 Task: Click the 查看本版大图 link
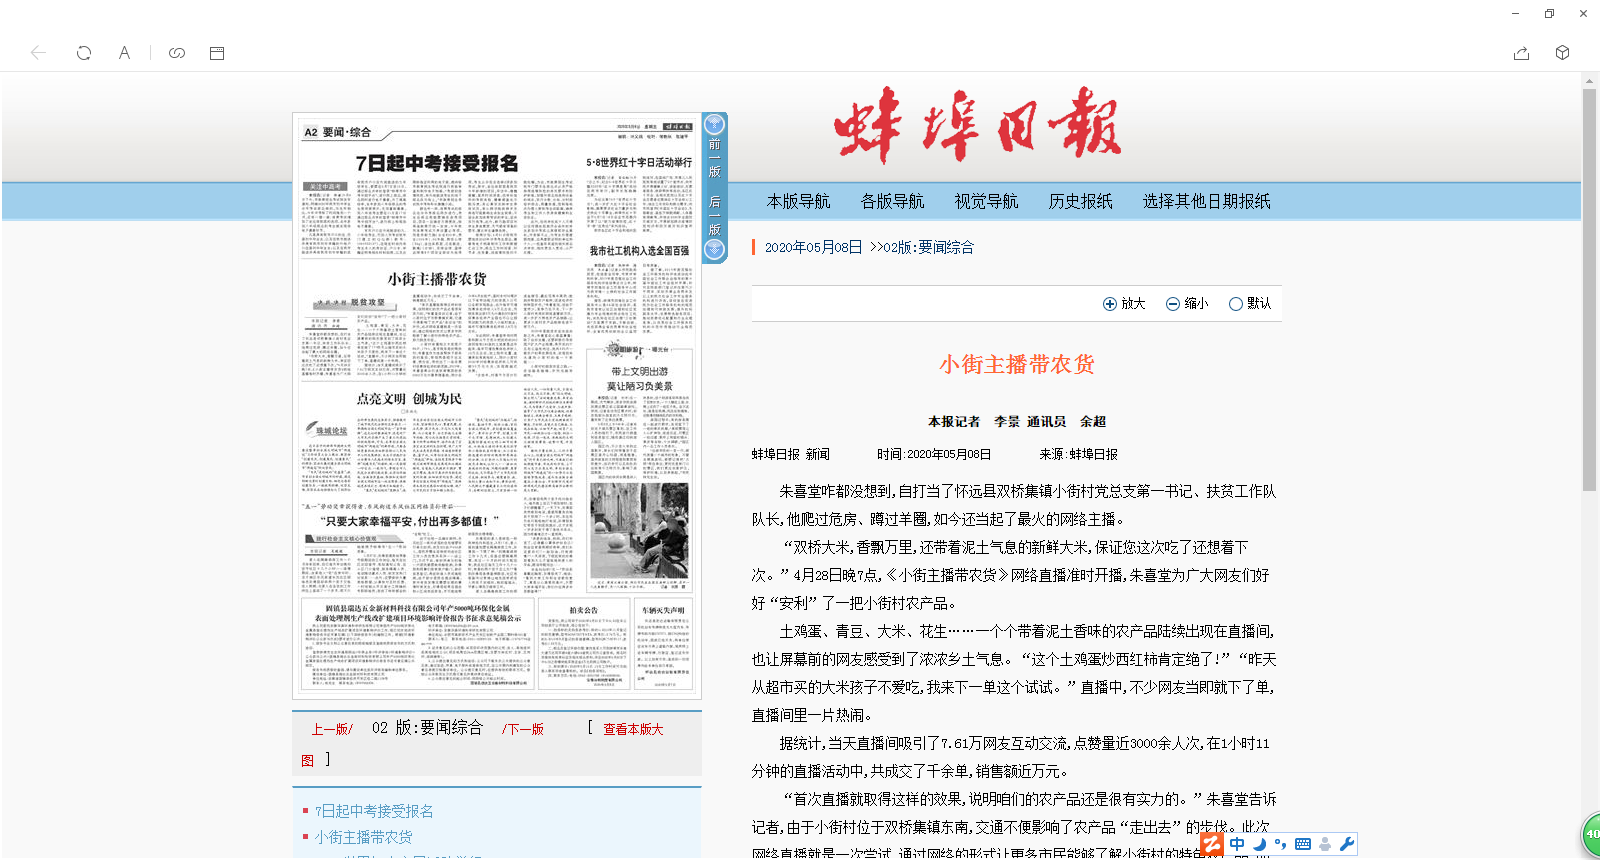[x=632, y=729]
